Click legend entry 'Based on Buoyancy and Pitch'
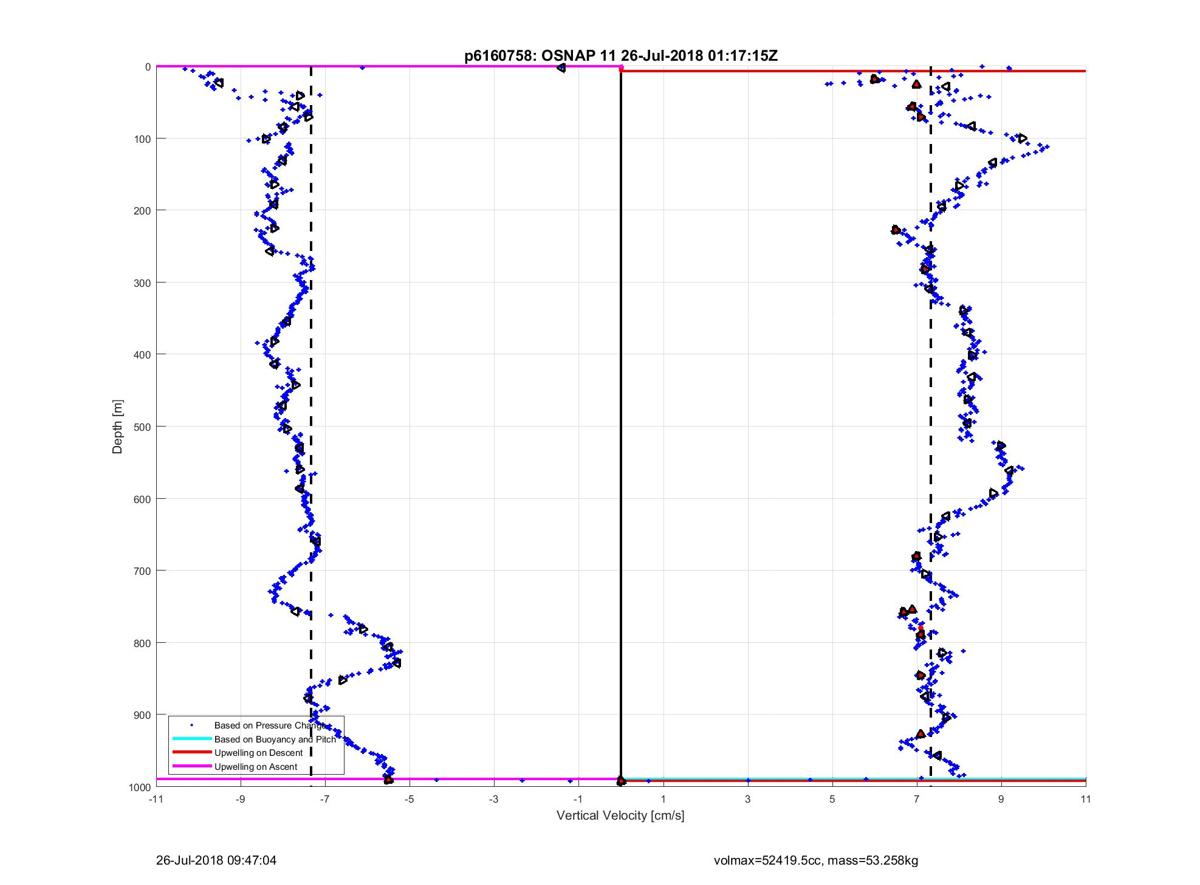Viewport: 1200px width, 885px height. click(275, 738)
